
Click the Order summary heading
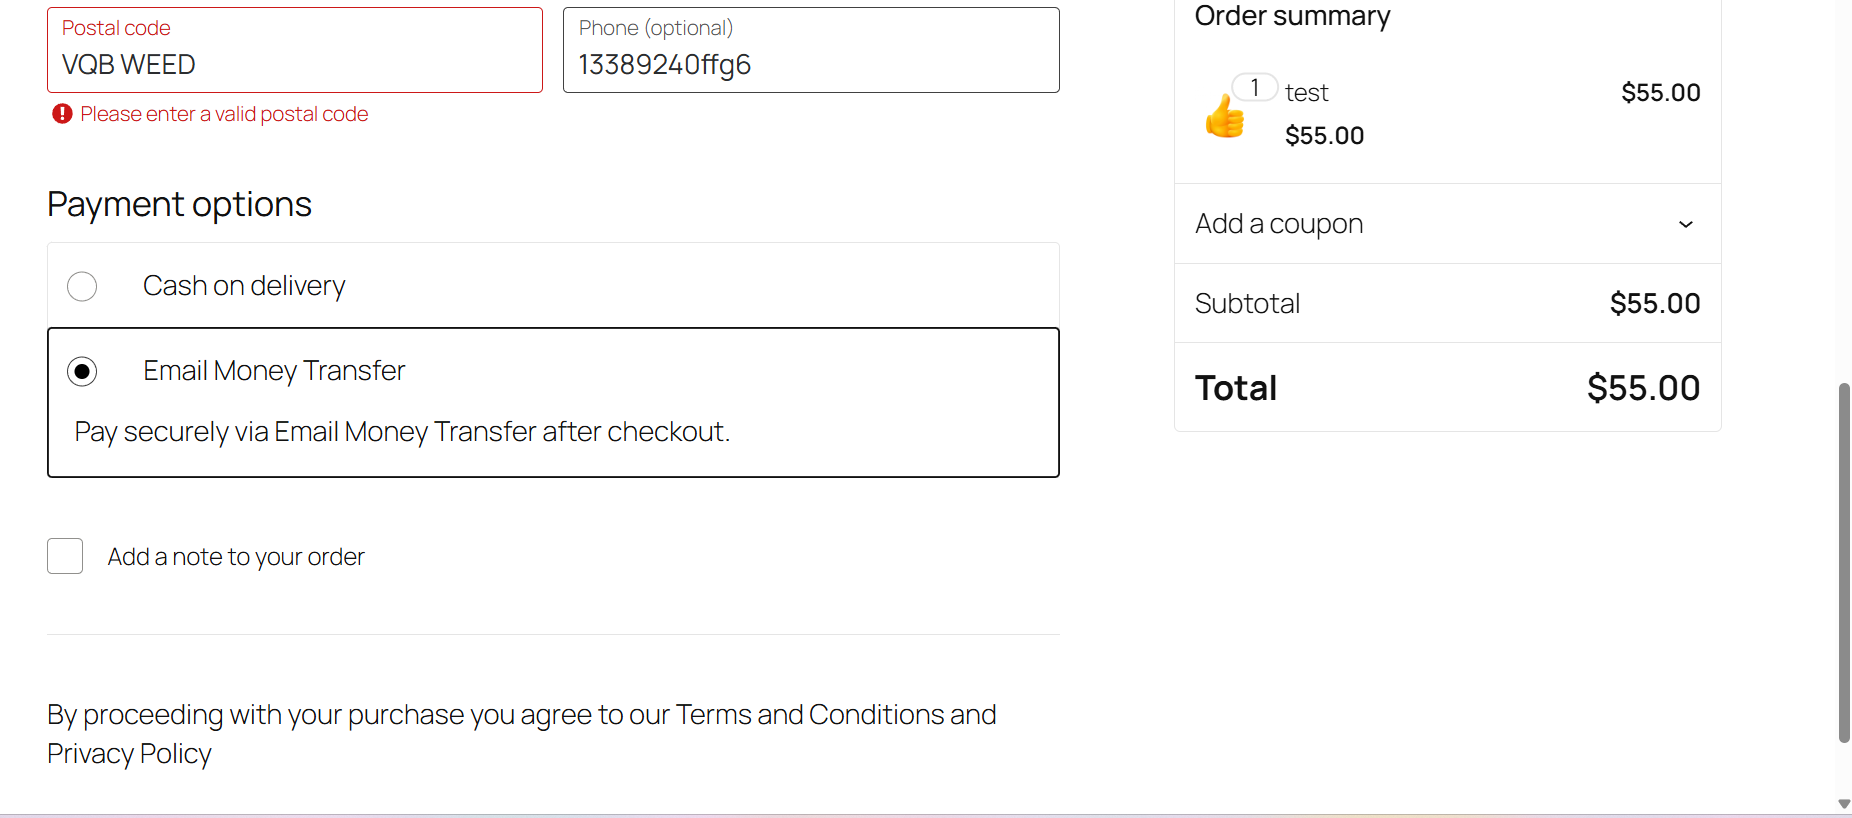tap(1292, 16)
